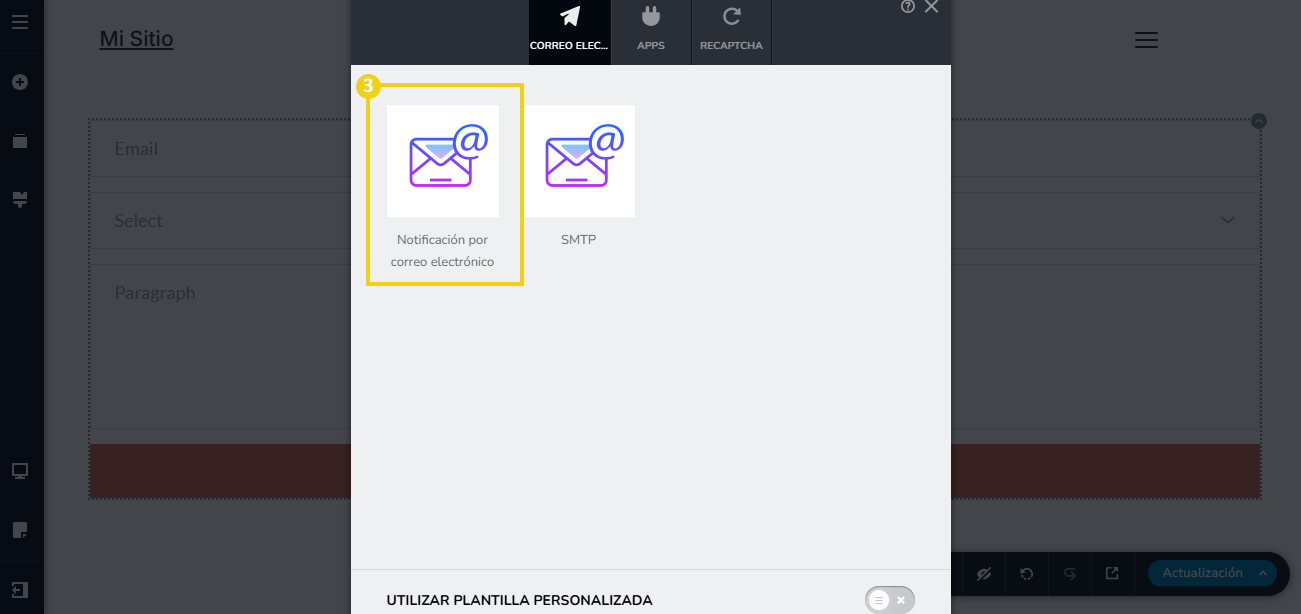Open the Mi Sitio link
The height and width of the screenshot is (614, 1301).
pos(136,39)
